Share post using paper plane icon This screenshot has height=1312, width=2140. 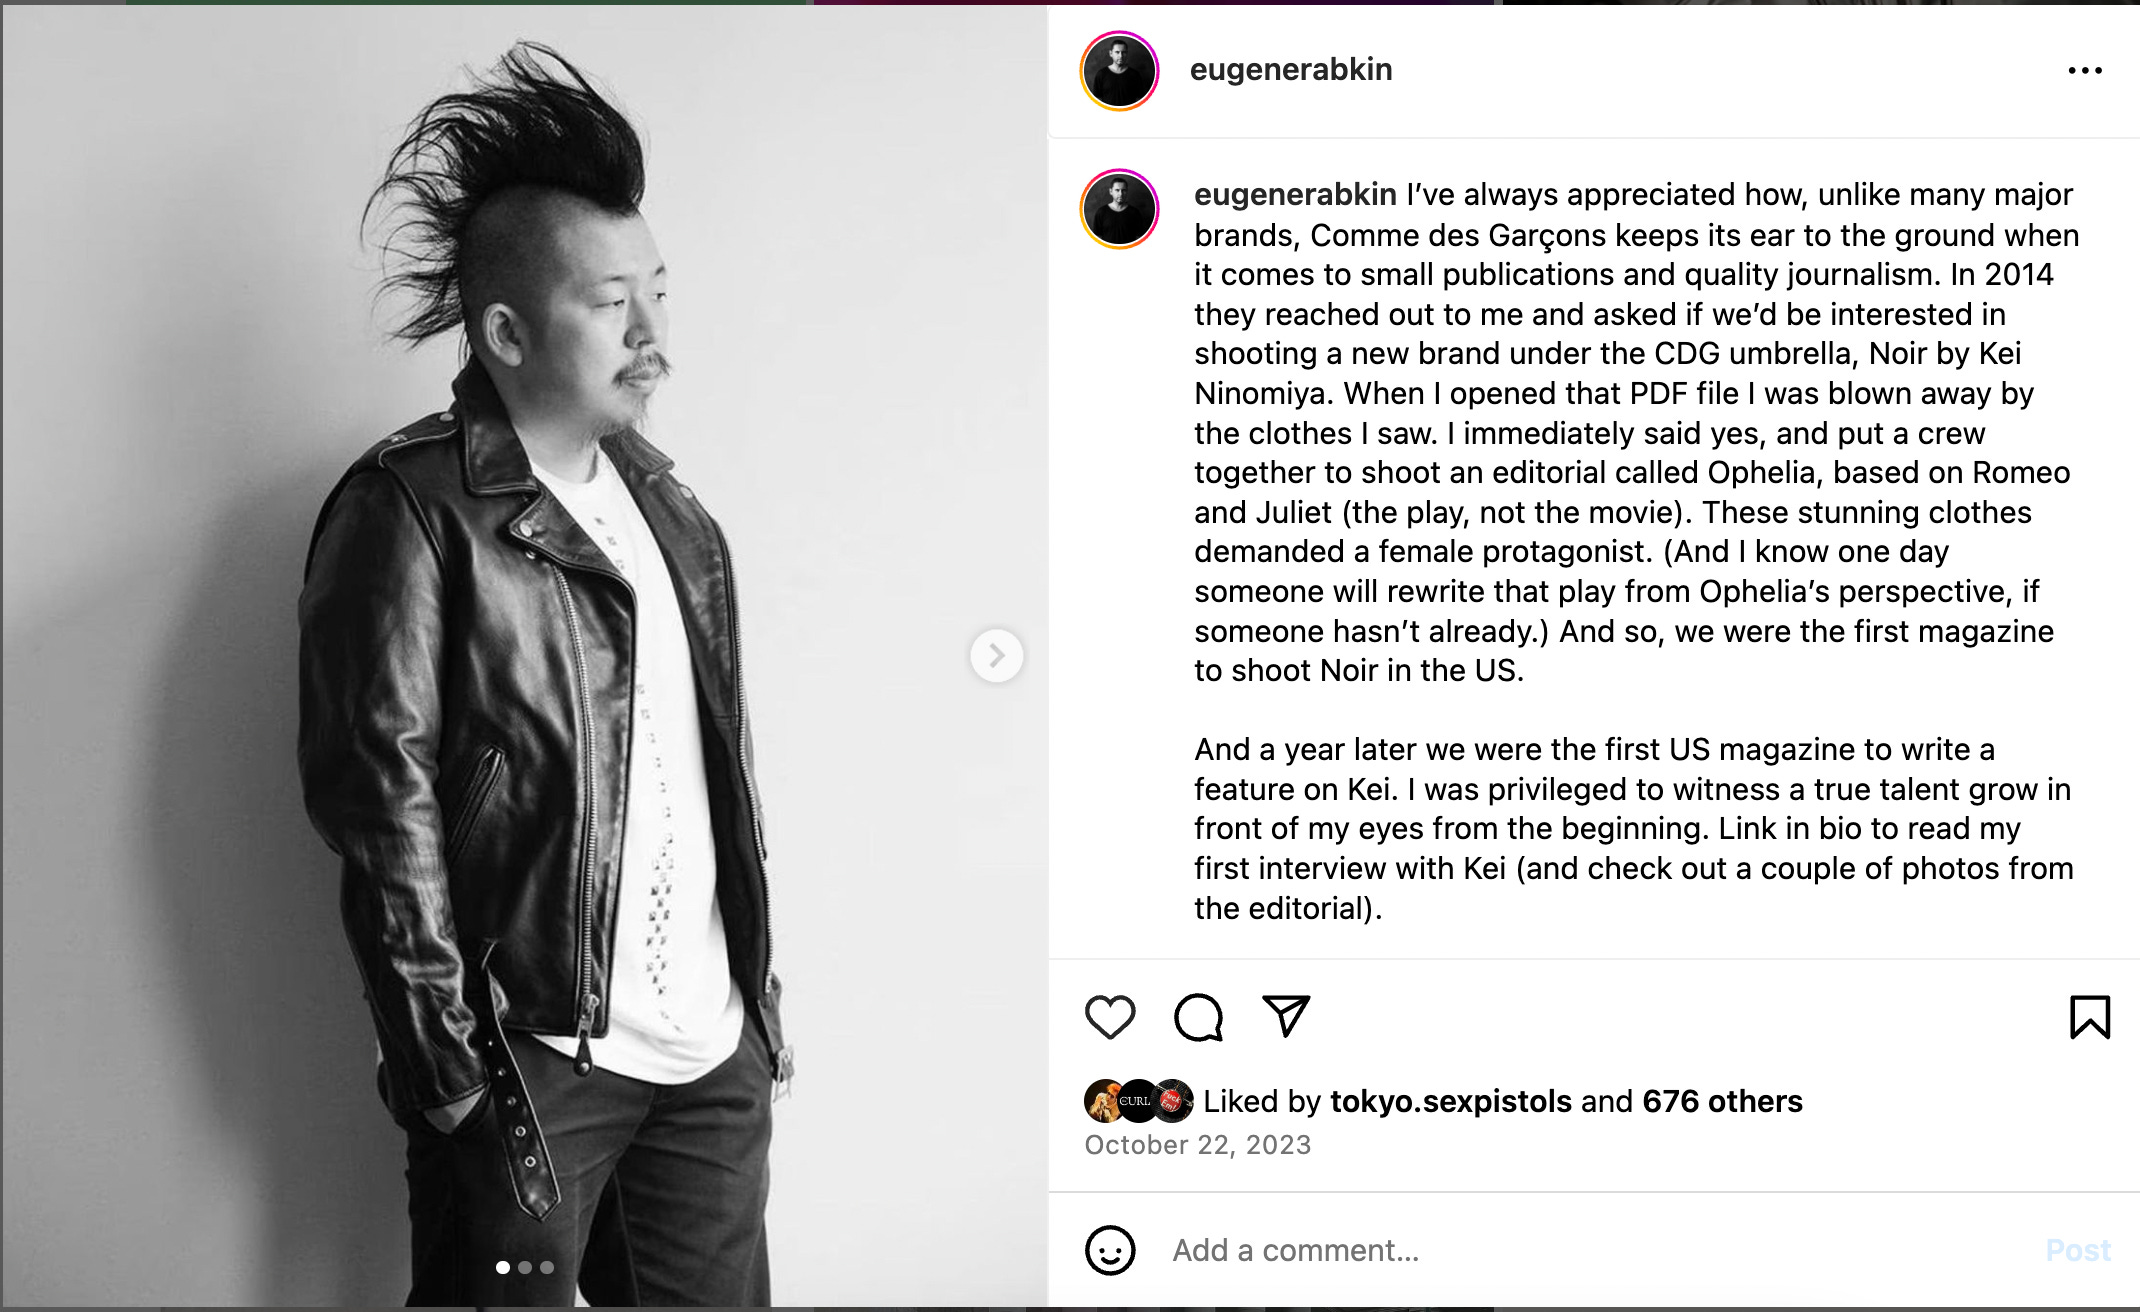pos(1286,1016)
